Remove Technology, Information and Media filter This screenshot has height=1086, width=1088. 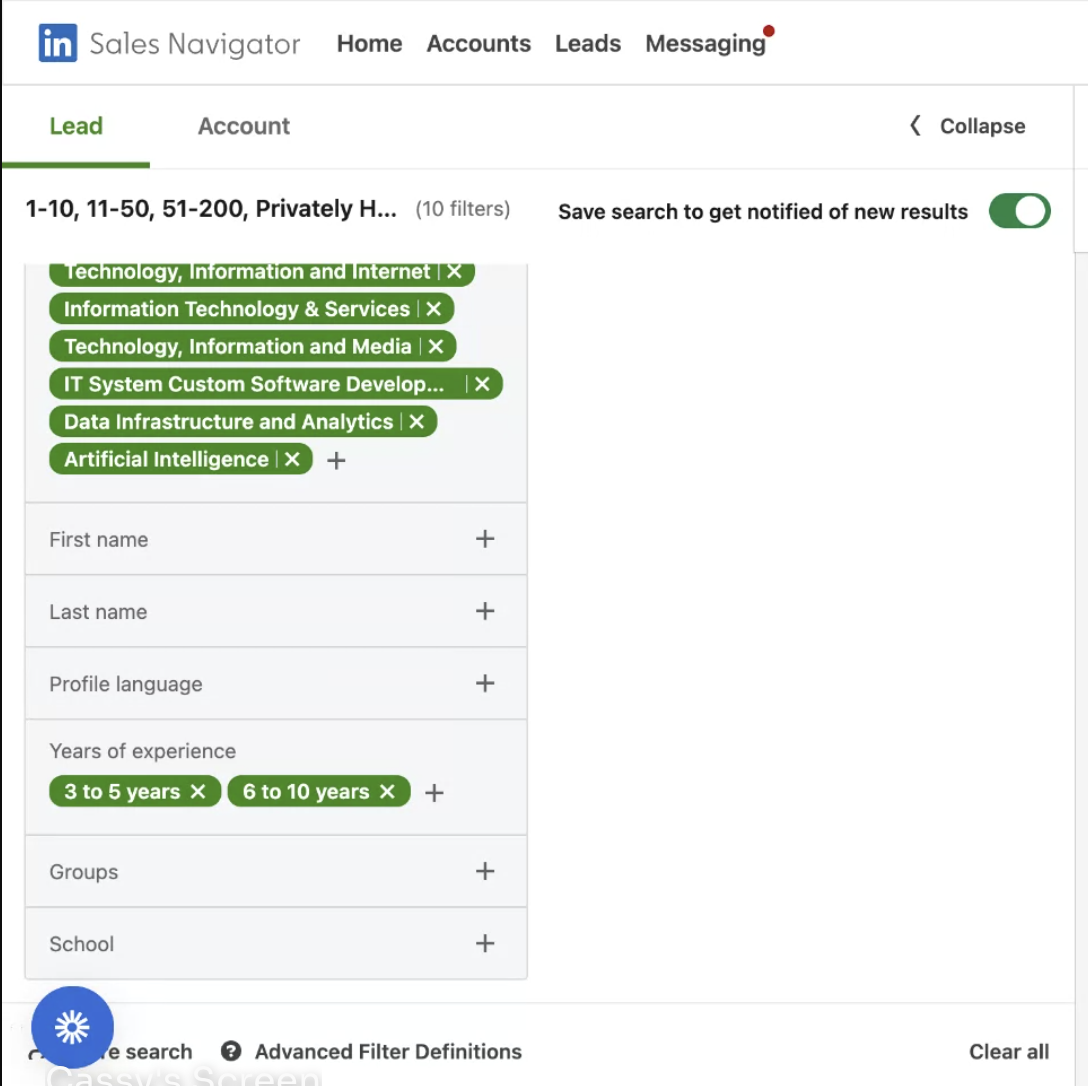tap(436, 346)
